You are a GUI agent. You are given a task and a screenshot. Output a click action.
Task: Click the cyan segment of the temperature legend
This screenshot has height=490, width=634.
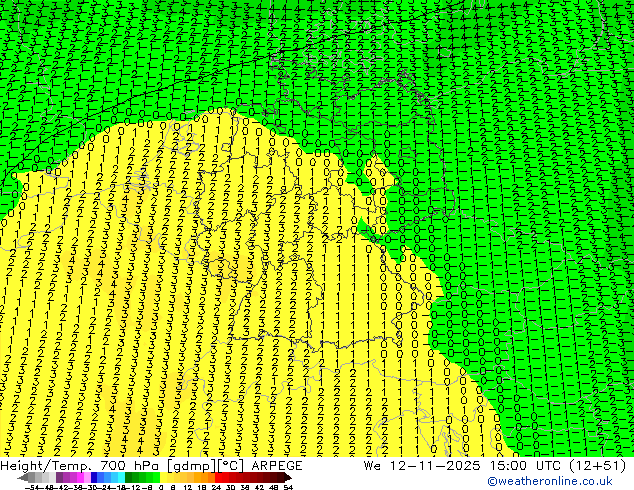[121, 477]
